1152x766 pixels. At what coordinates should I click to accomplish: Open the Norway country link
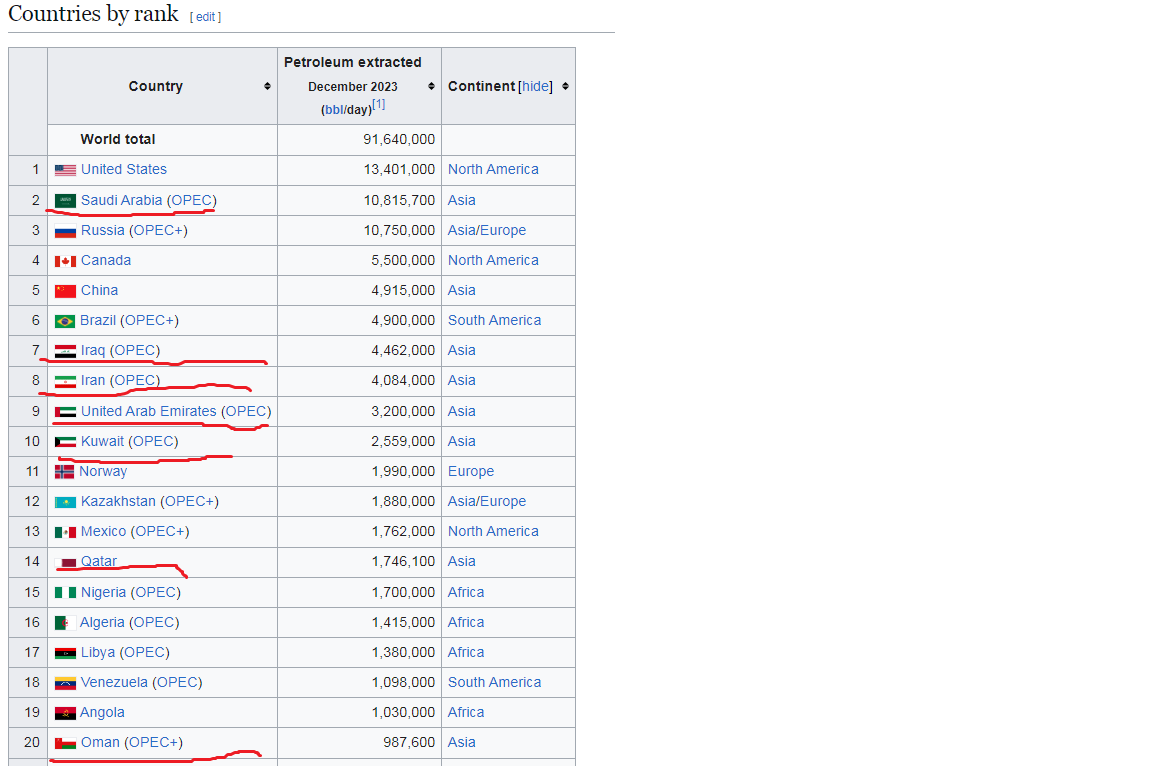coord(103,471)
